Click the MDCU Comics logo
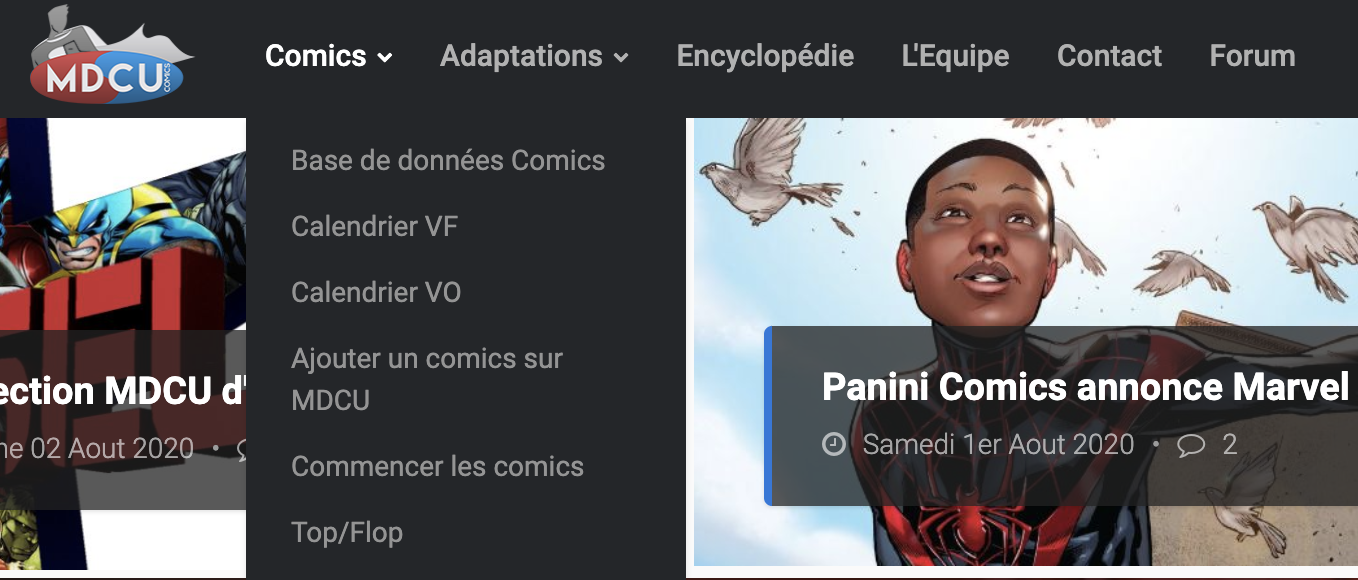The width and height of the screenshot is (1358, 580). point(112,57)
